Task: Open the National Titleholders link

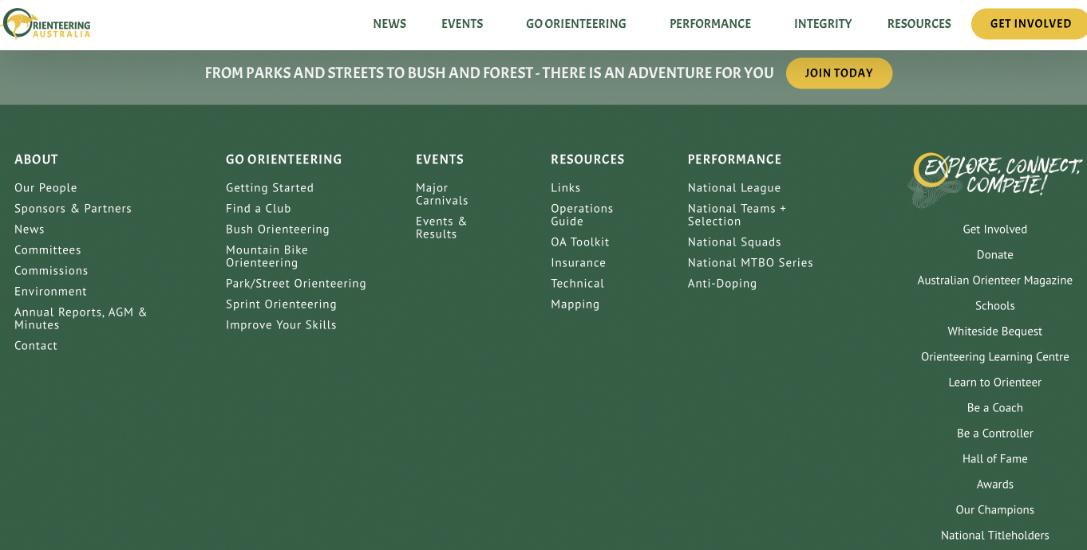Action: click(x=995, y=536)
